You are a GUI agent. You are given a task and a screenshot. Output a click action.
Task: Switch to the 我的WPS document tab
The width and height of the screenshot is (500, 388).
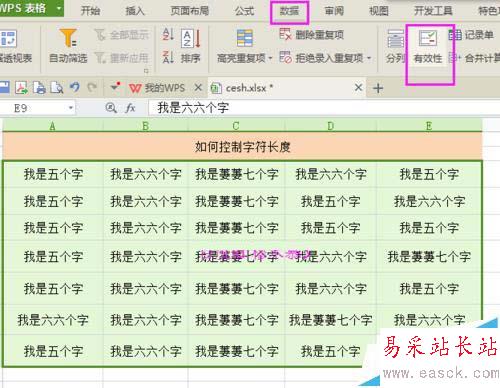[157, 88]
